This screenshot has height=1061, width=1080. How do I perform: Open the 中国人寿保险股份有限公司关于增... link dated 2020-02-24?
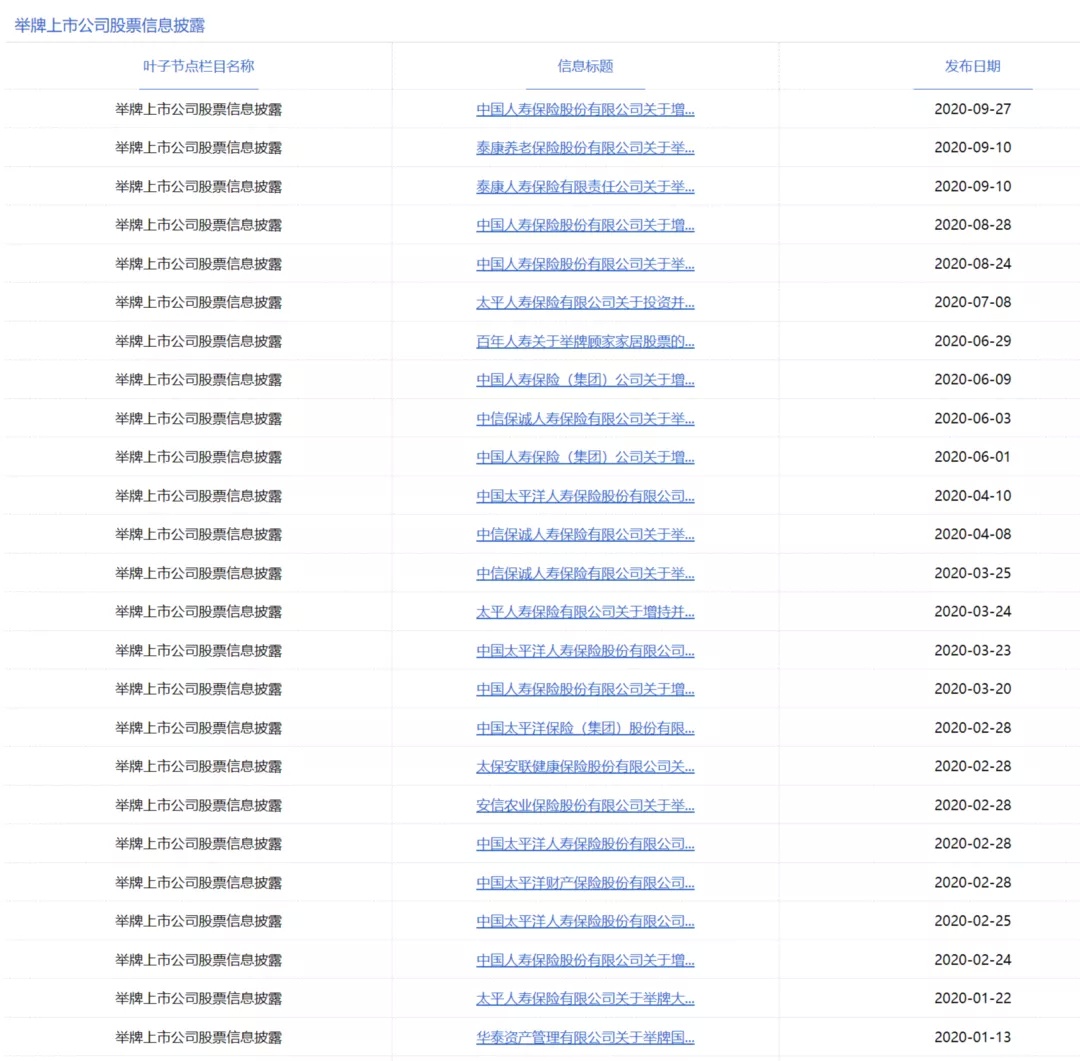coord(585,960)
